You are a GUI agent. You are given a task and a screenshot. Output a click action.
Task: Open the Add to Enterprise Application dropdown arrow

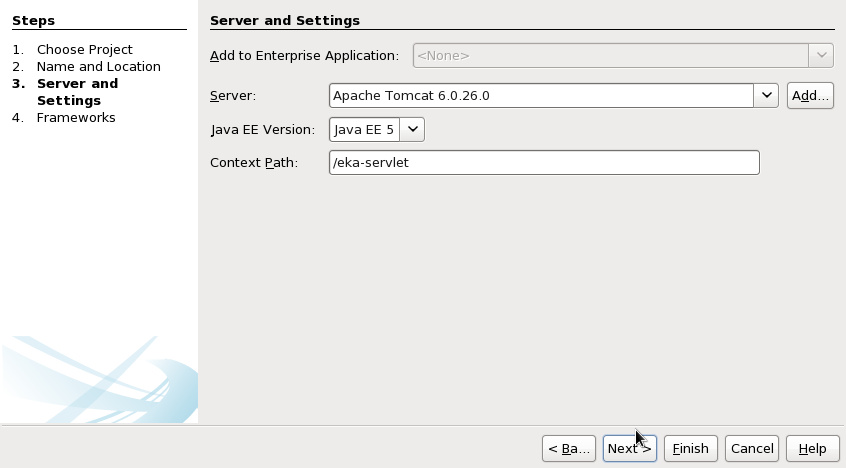pyautogui.click(x=821, y=56)
